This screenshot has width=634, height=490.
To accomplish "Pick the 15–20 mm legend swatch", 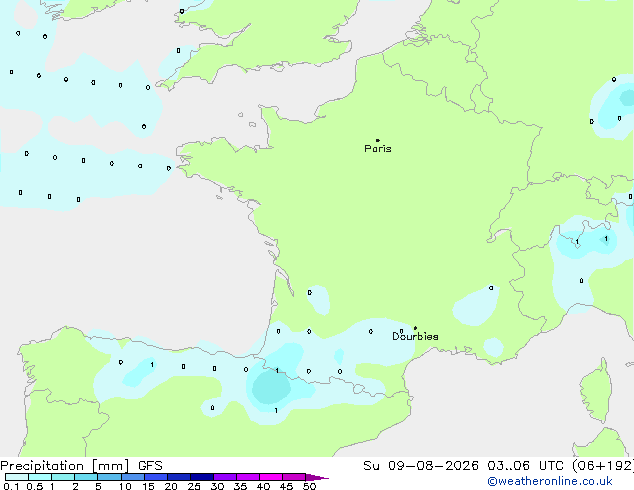I will point(155,477).
